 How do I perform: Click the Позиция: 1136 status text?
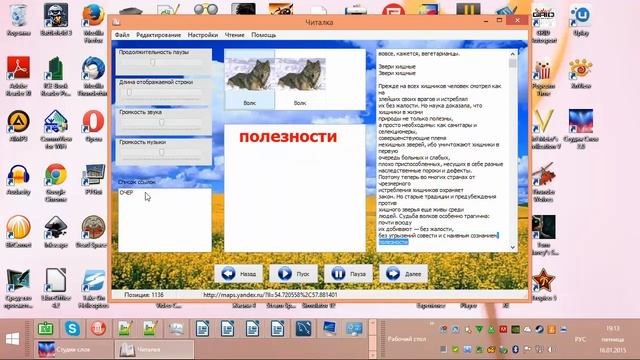tap(144, 295)
